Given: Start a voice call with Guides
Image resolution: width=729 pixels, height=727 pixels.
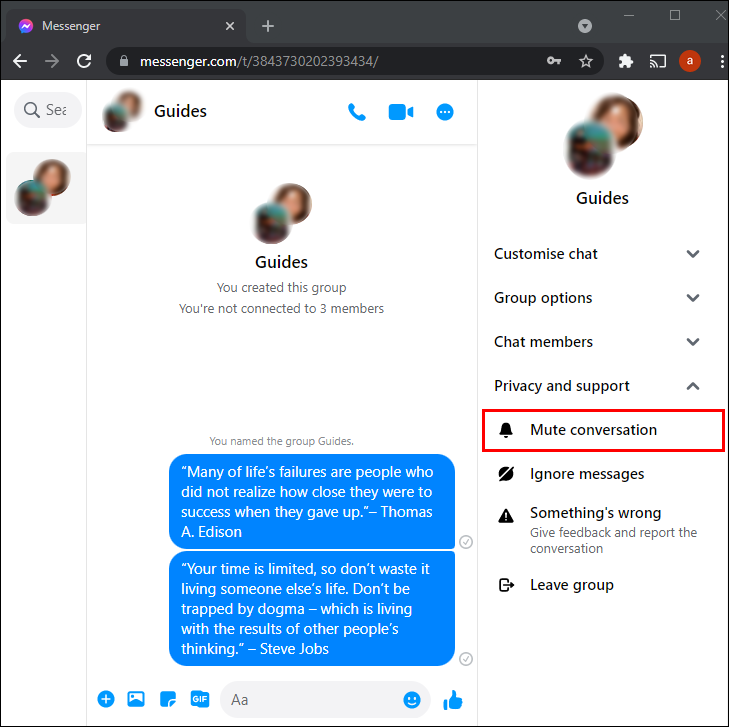Looking at the screenshot, I should click(x=357, y=112).
